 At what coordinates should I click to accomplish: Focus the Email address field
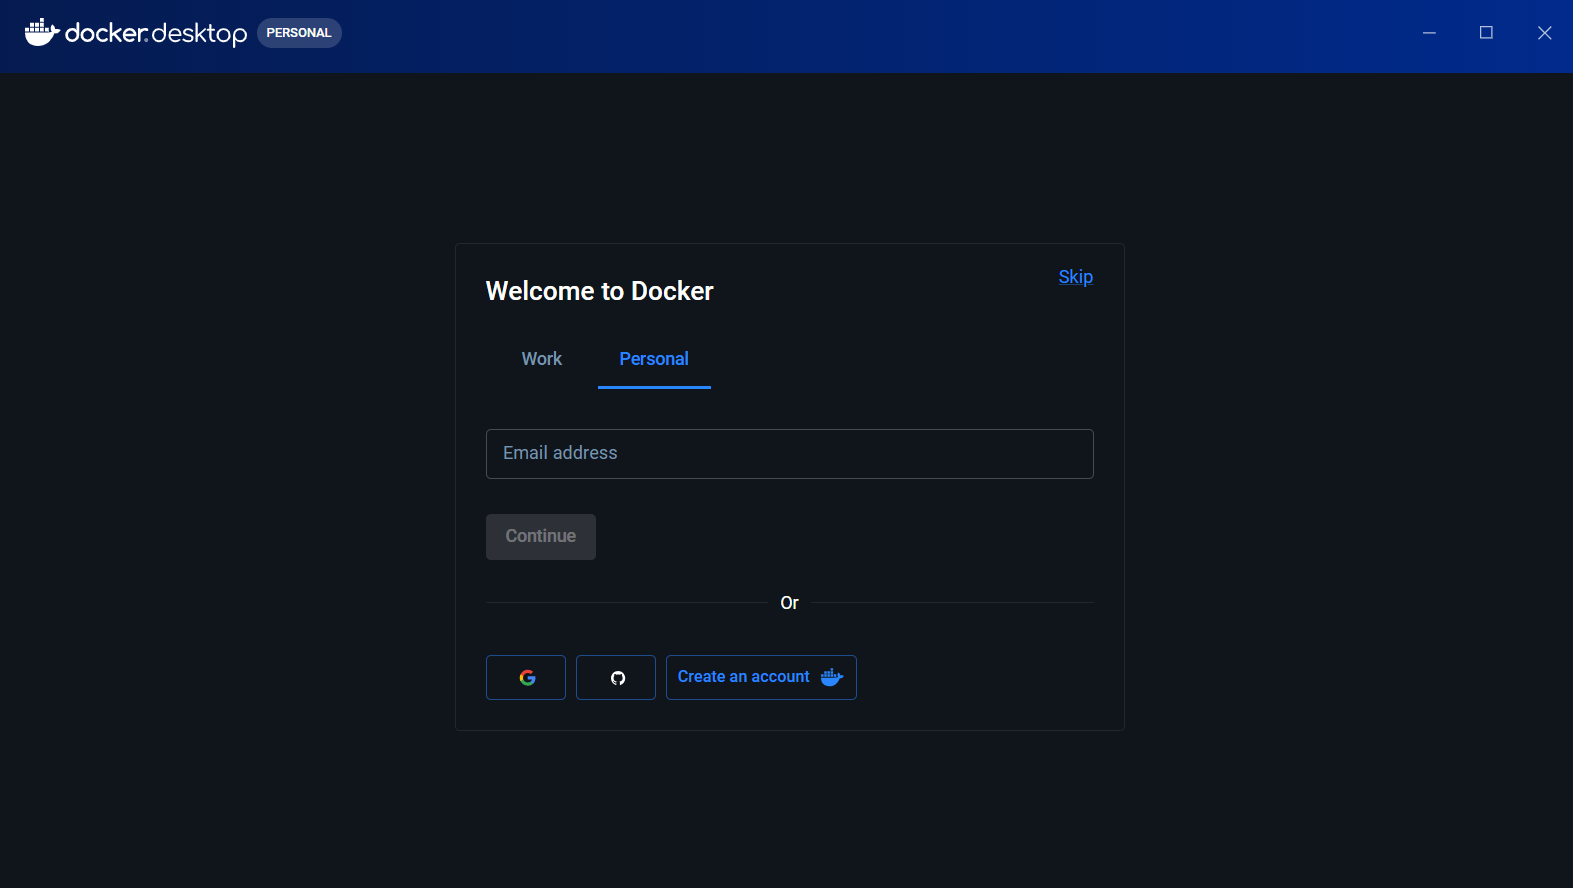(790, 454)
